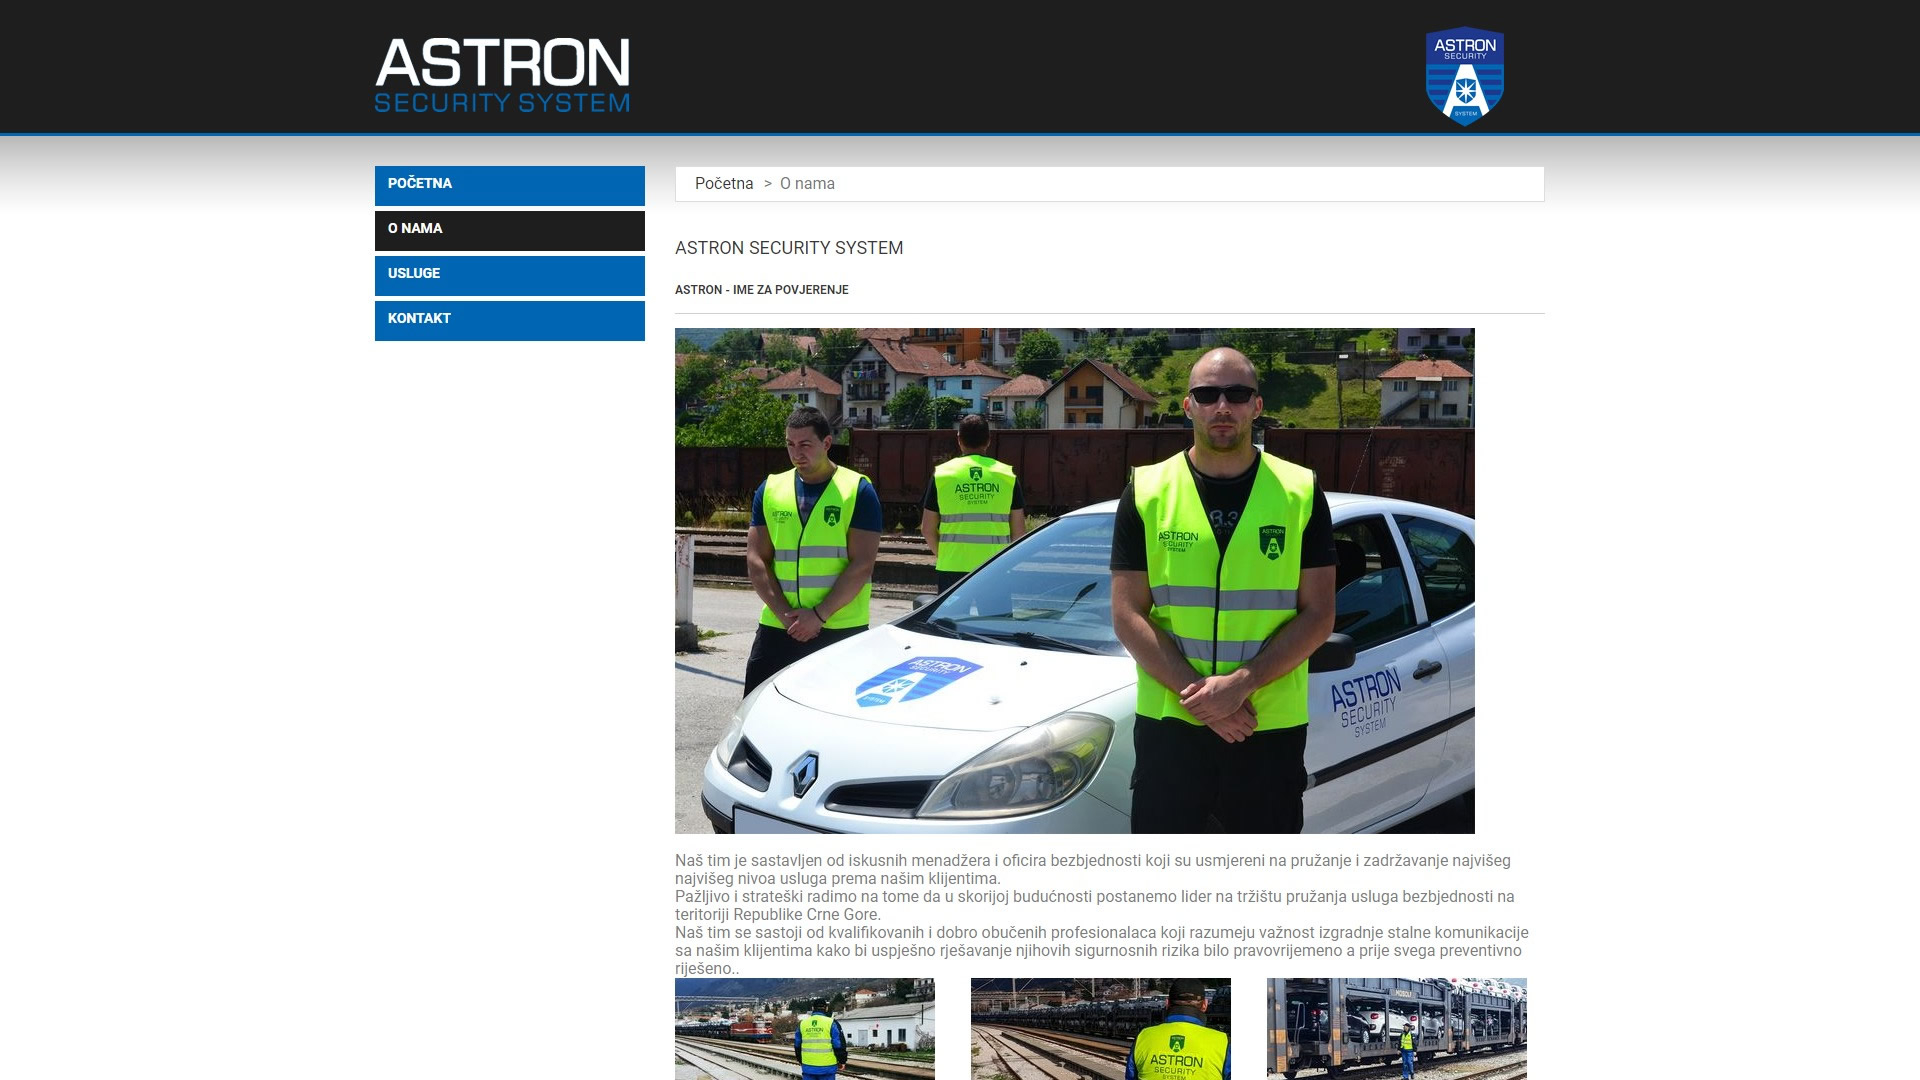Image resolution: width=1920 pixels, height=1080 pixels.
Task: Go to the KONTAKT menu item
Action: pos(510,321)
